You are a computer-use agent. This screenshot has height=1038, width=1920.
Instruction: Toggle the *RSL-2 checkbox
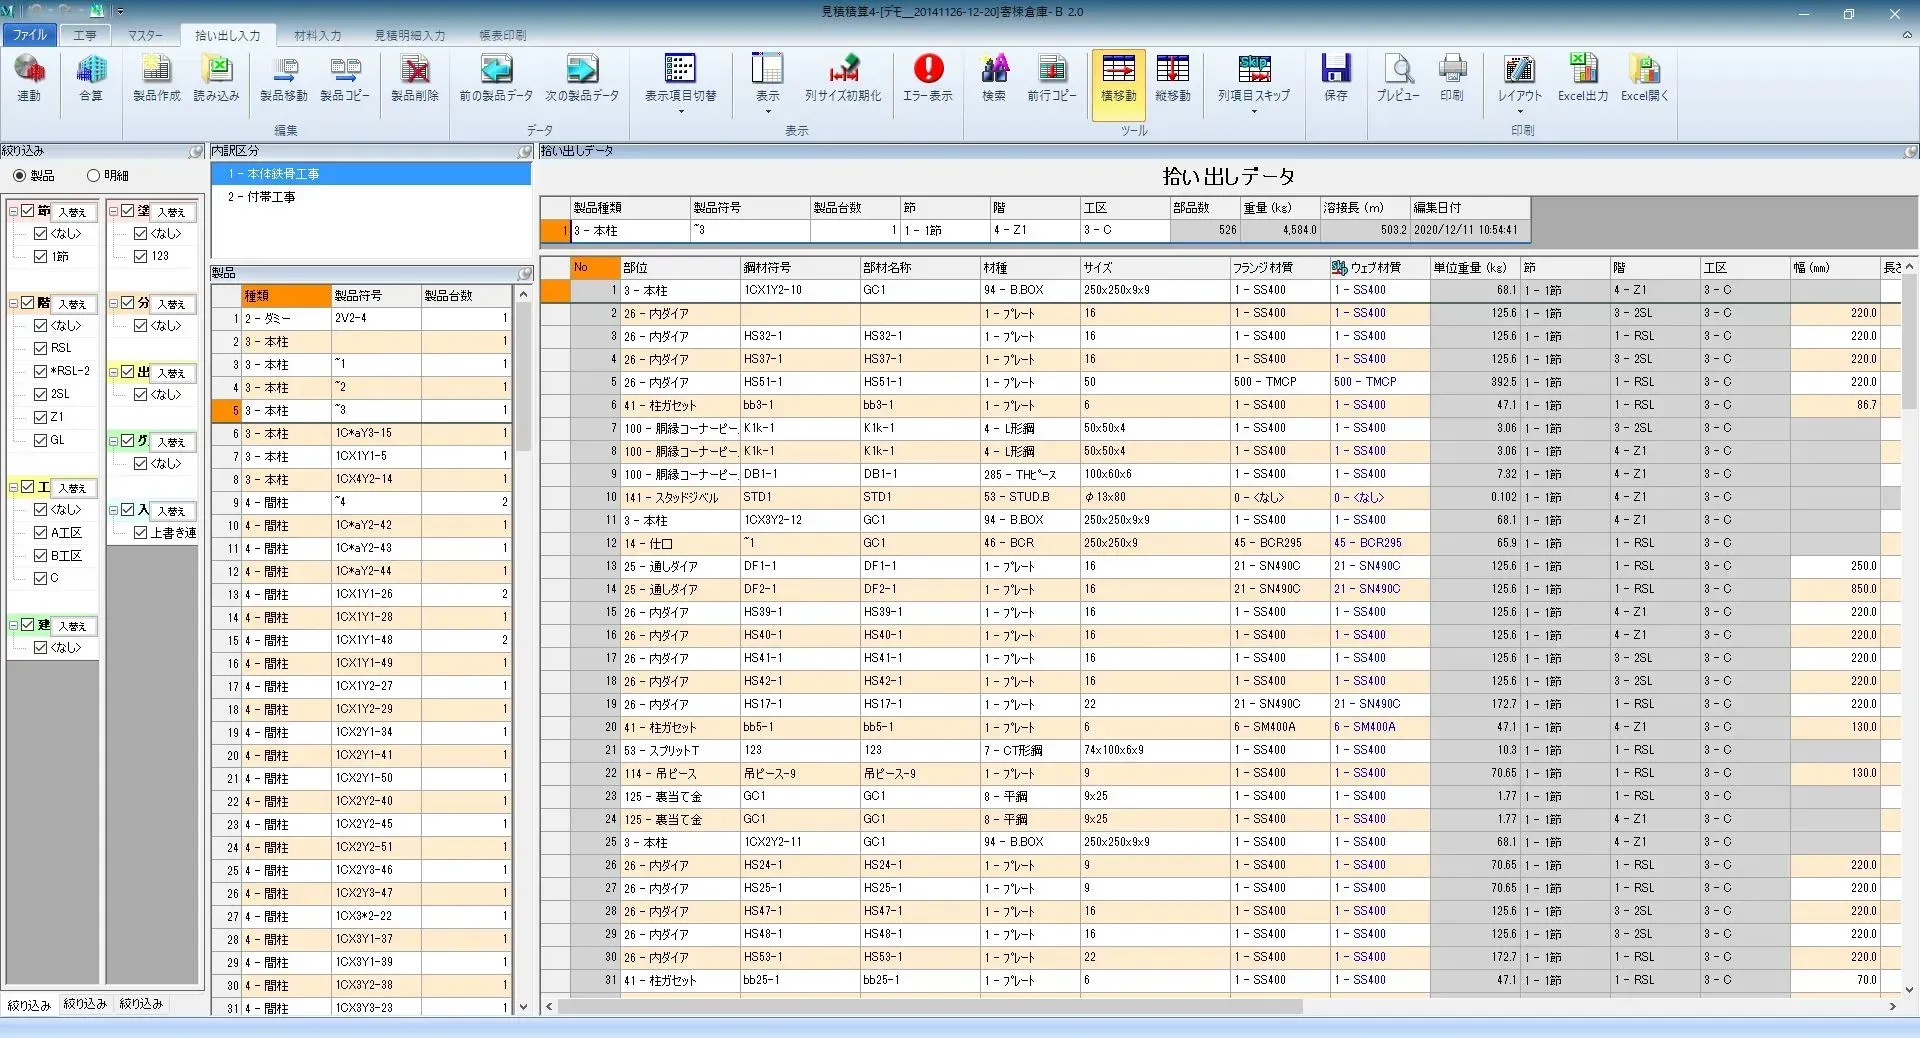coord(41,371)
